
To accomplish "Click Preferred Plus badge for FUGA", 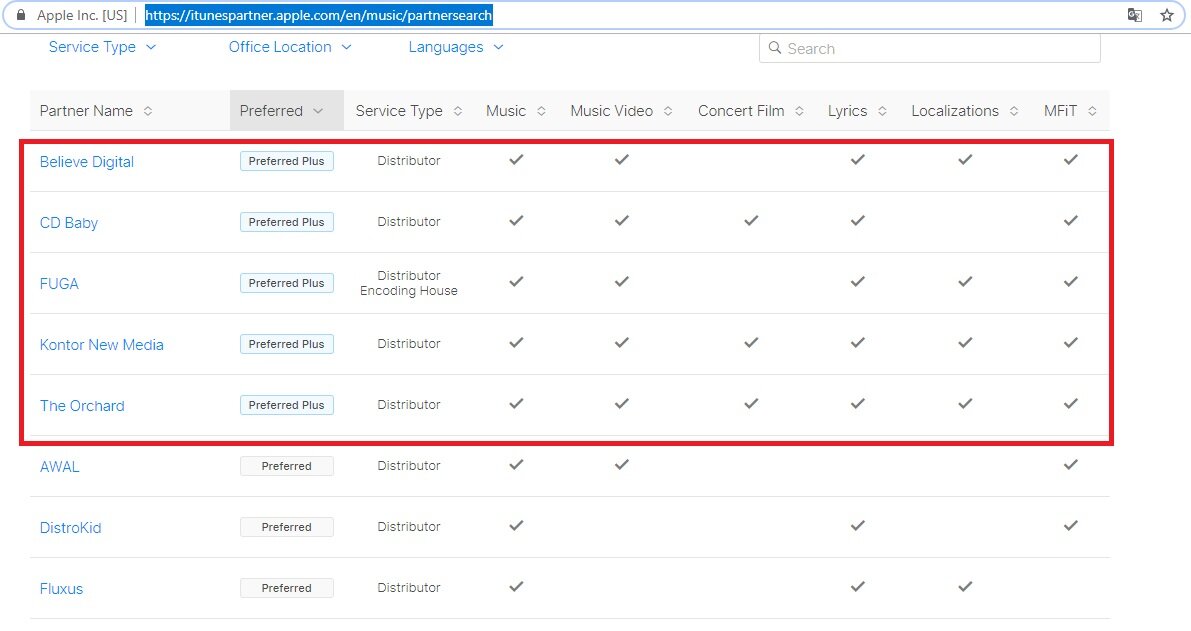I will click(286, 283).
